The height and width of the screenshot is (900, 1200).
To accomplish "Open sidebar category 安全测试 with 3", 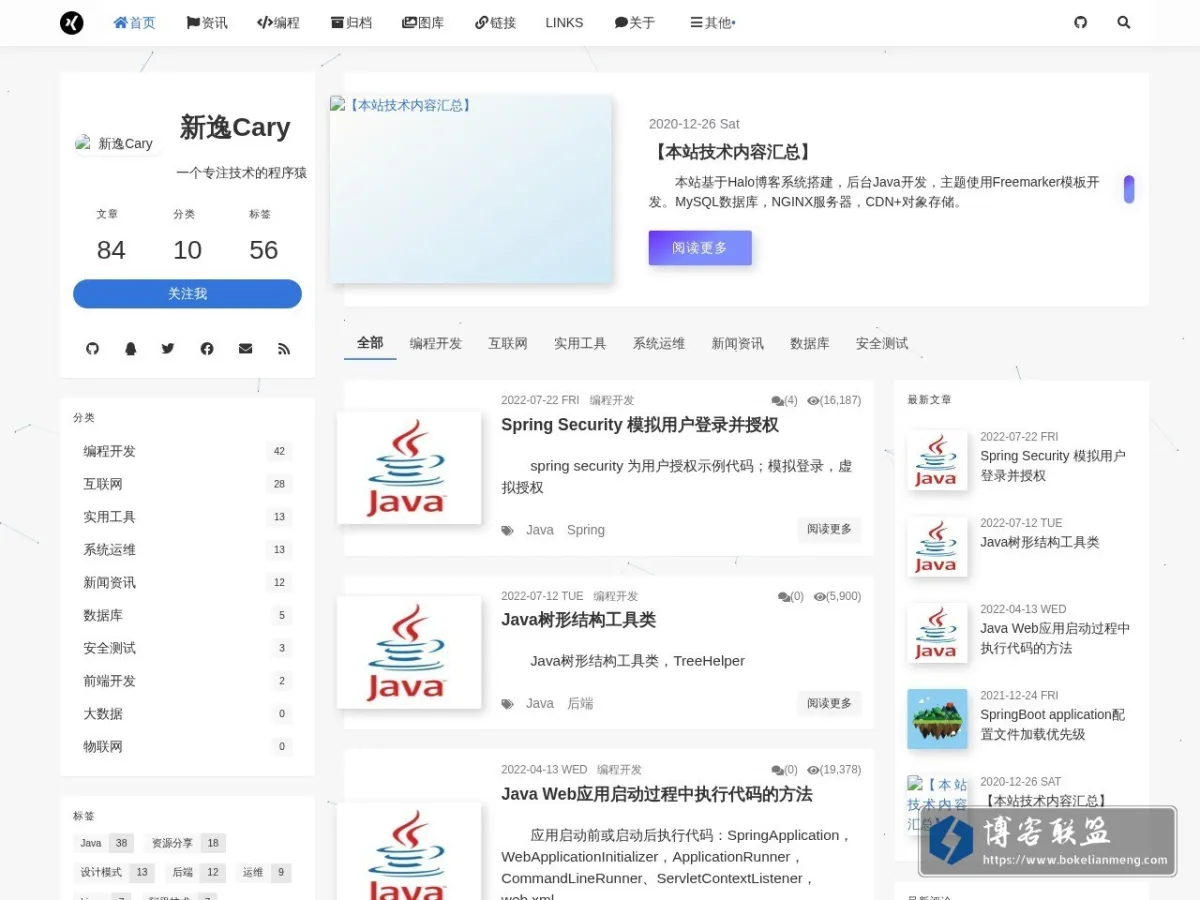I will [x=187, y=648].
